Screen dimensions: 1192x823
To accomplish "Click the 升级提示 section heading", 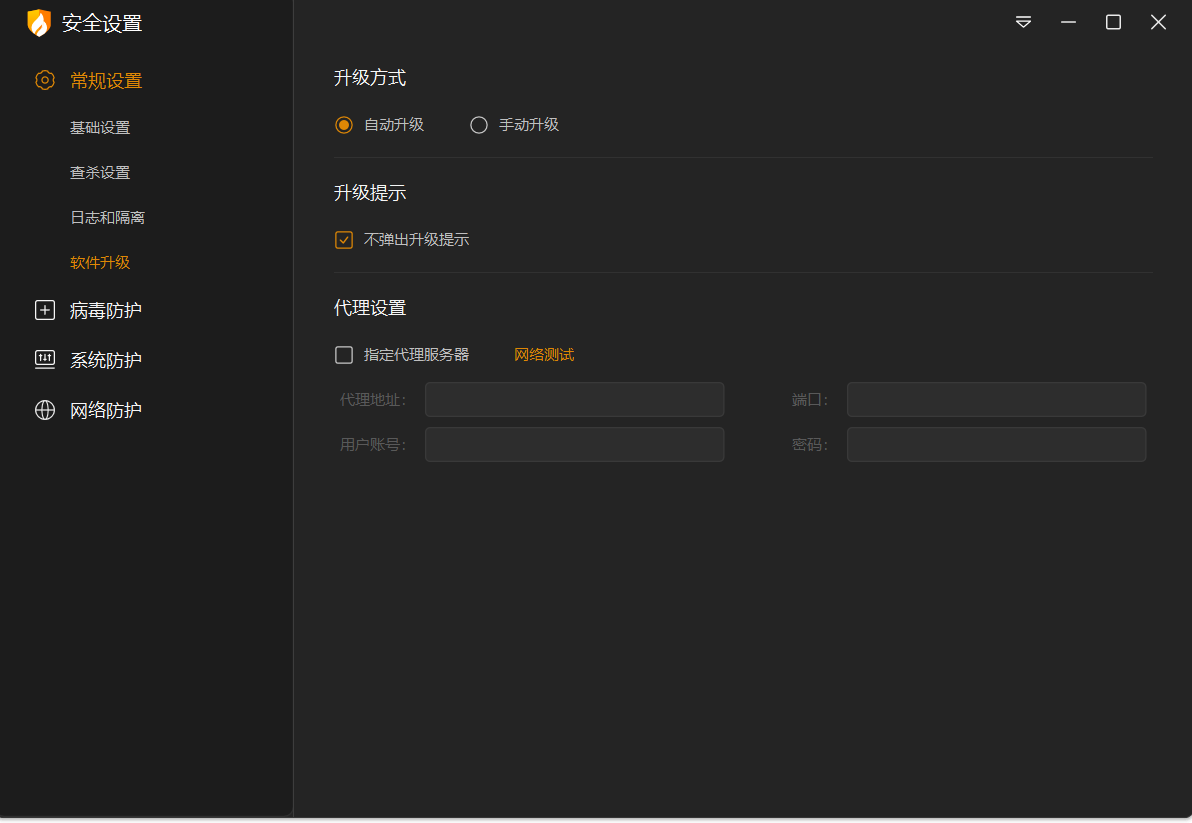I will tap(370, 193).
